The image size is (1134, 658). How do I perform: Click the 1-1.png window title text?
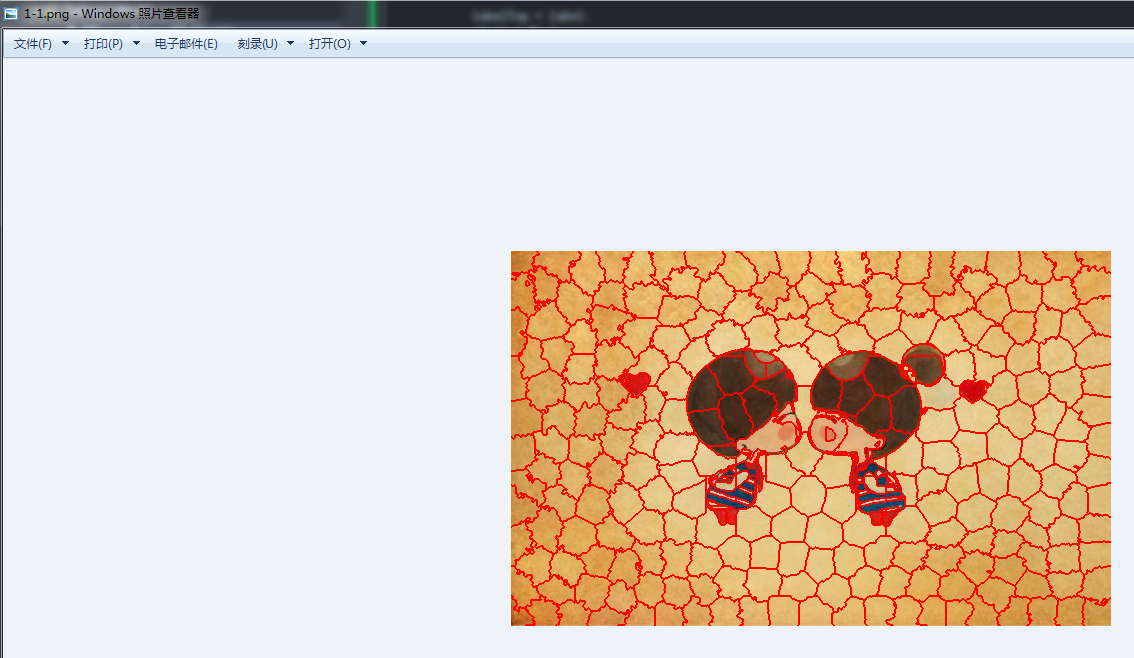(111, 14)
